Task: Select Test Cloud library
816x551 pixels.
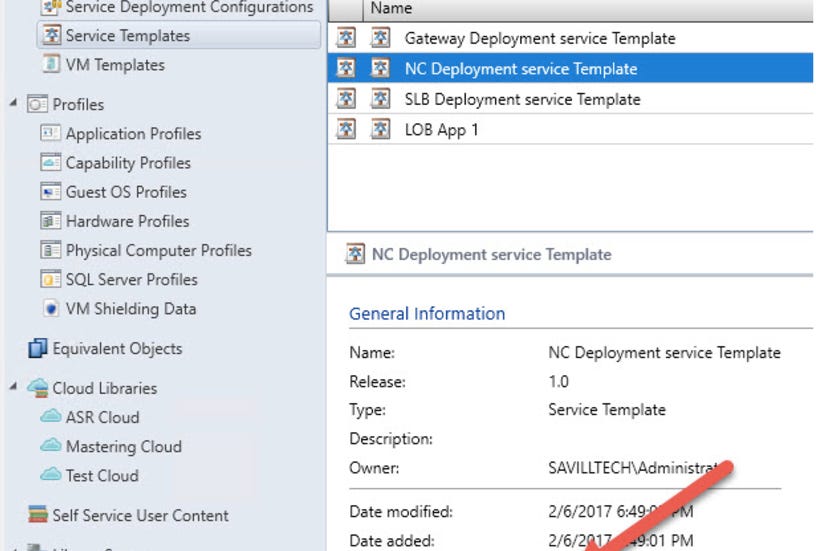Action: click(102, 476)
